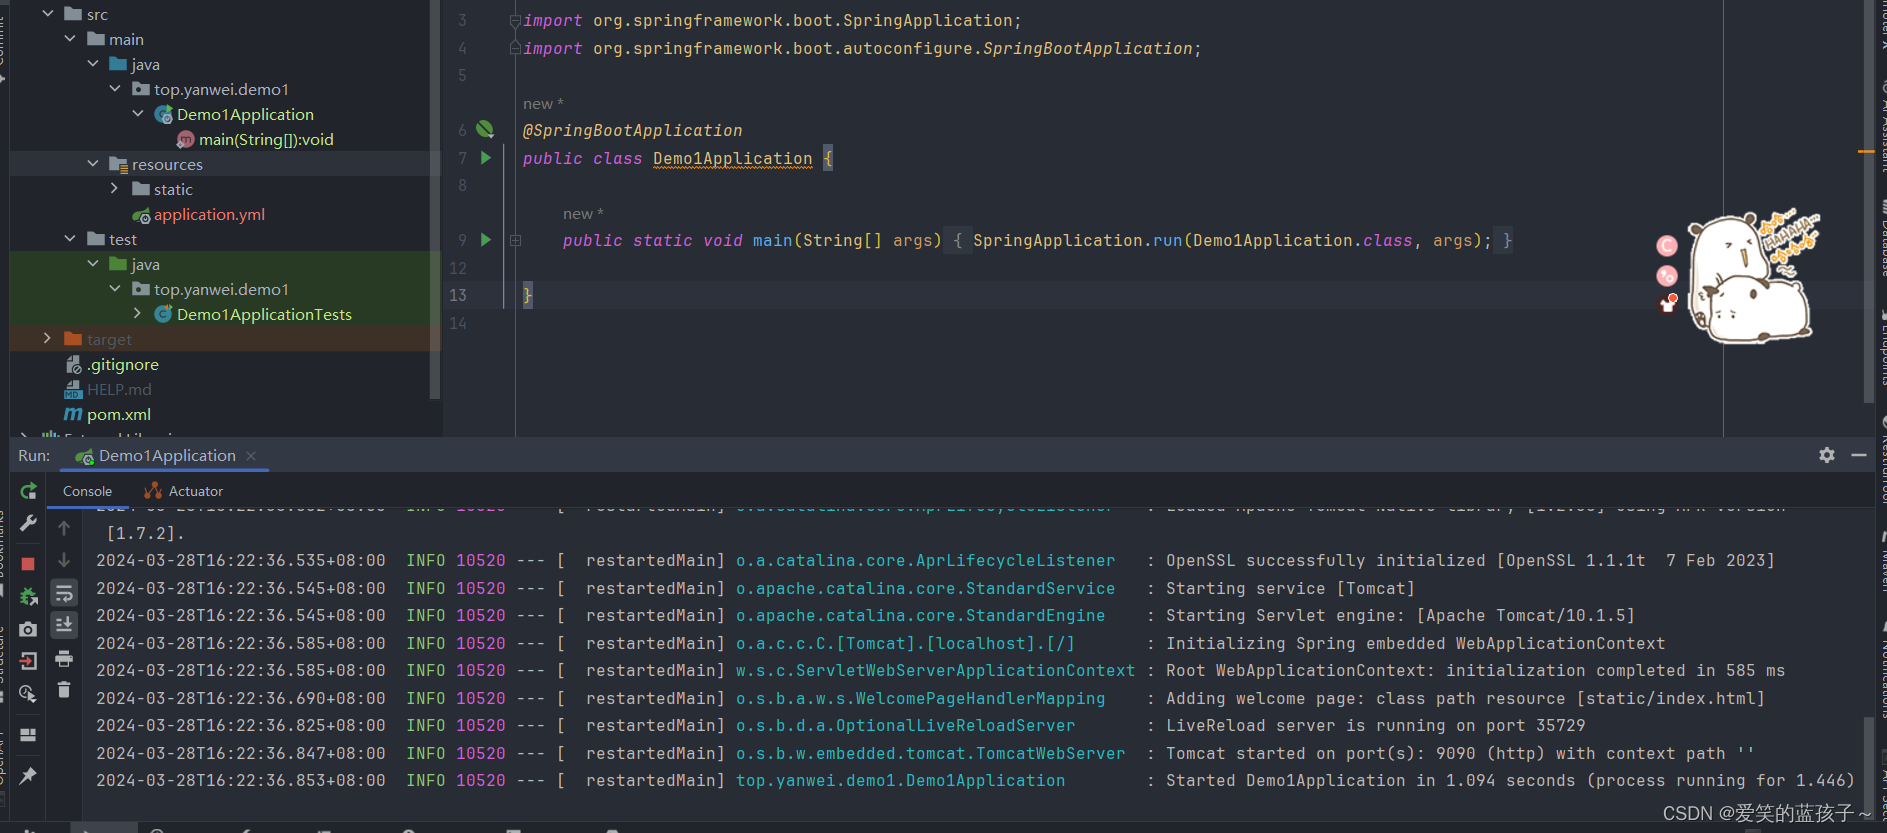This screenshot has height=833, width=1887.
Task: Switch to the Console tab
Action: pyautogui.click(x=87, y=491)
